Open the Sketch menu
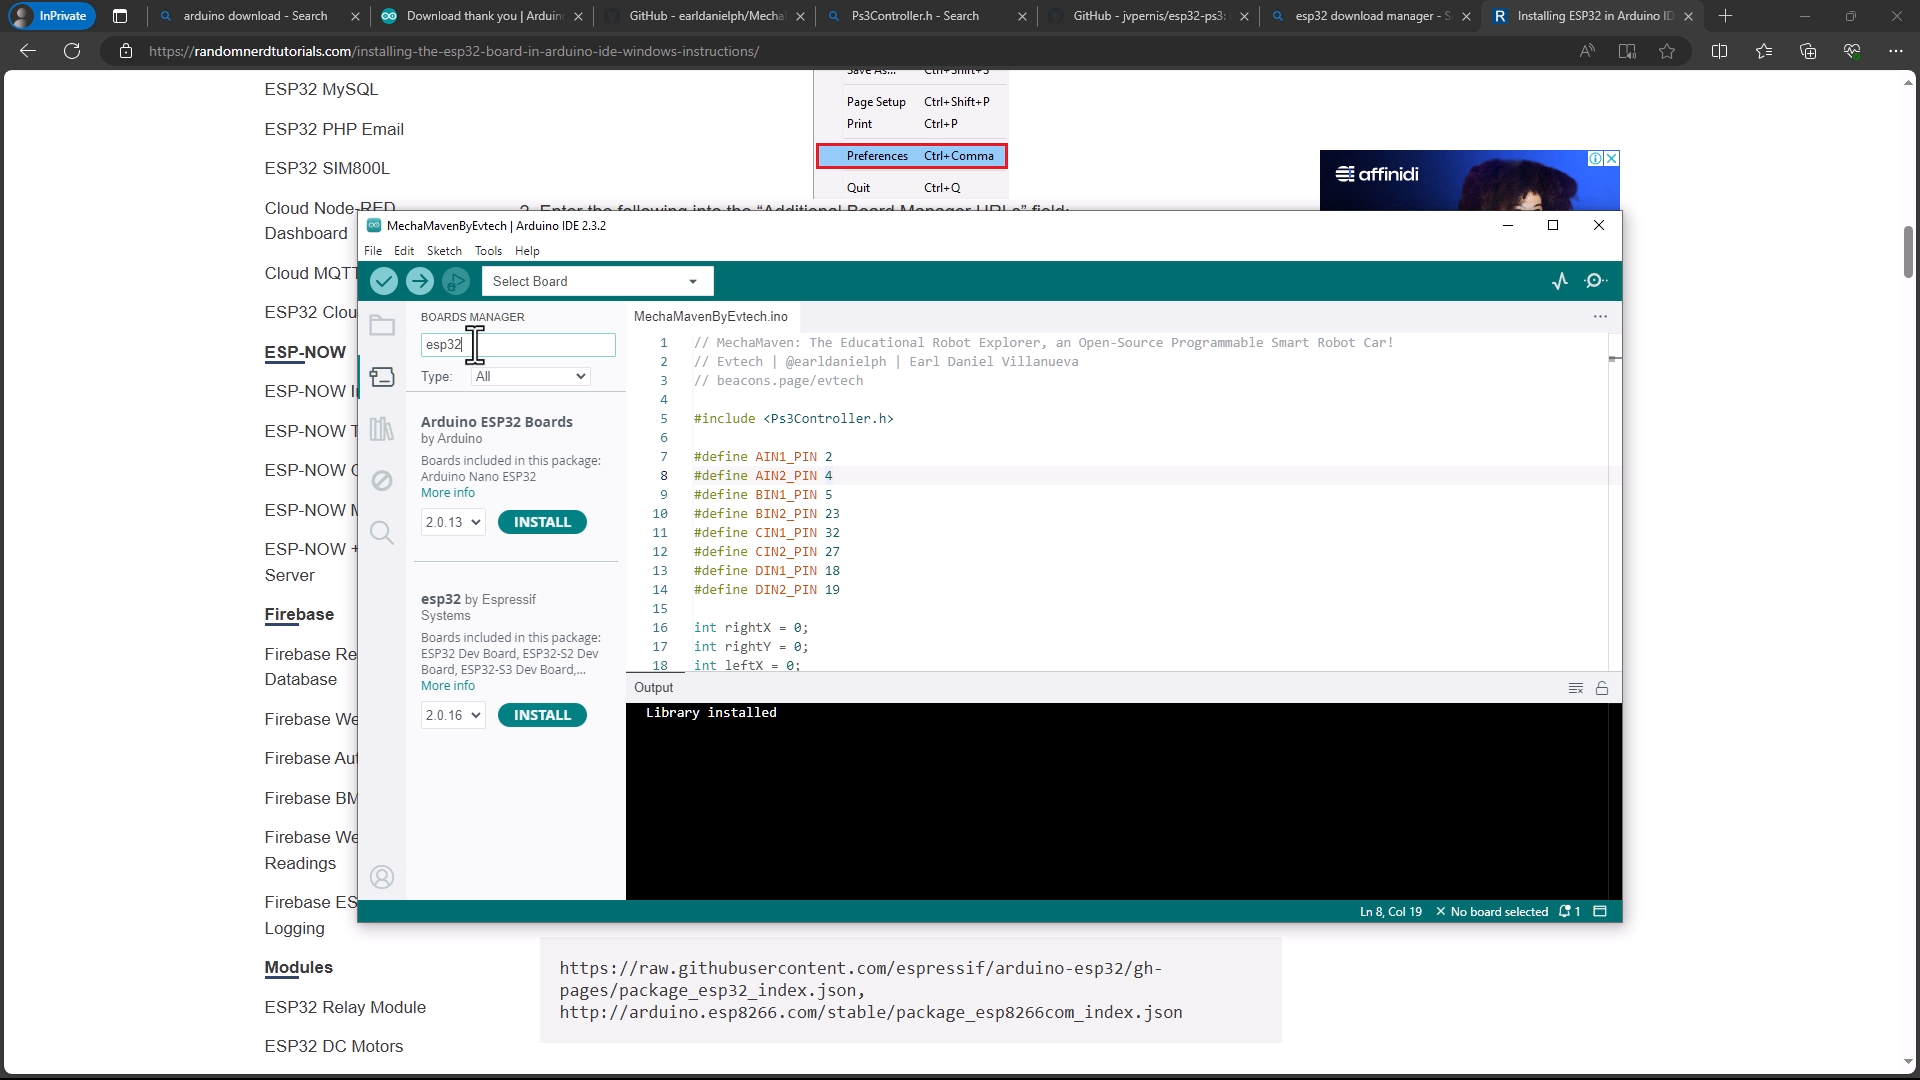Viewport: 1920px width, 1080px height. click(444, 251)
